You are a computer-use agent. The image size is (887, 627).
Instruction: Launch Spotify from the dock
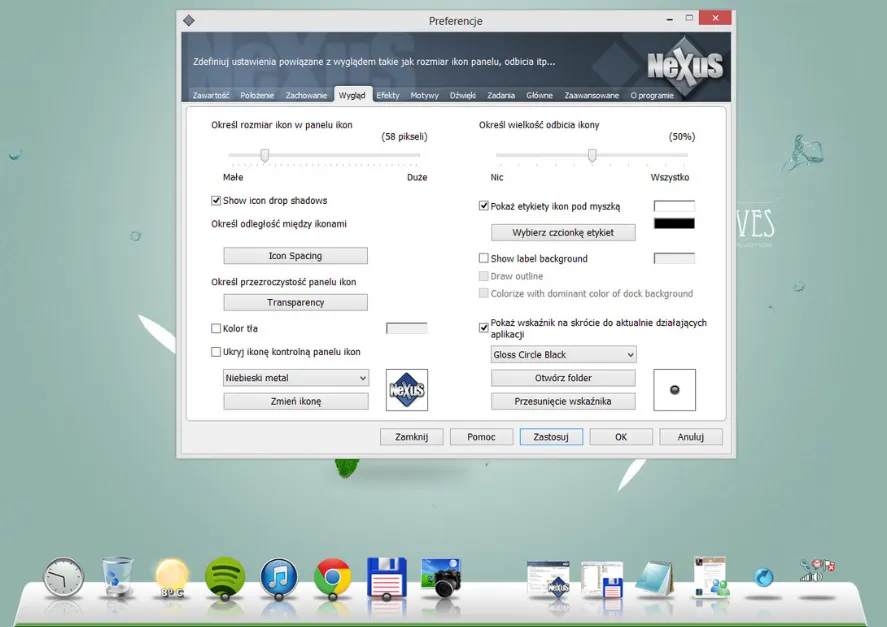(225, 577)
